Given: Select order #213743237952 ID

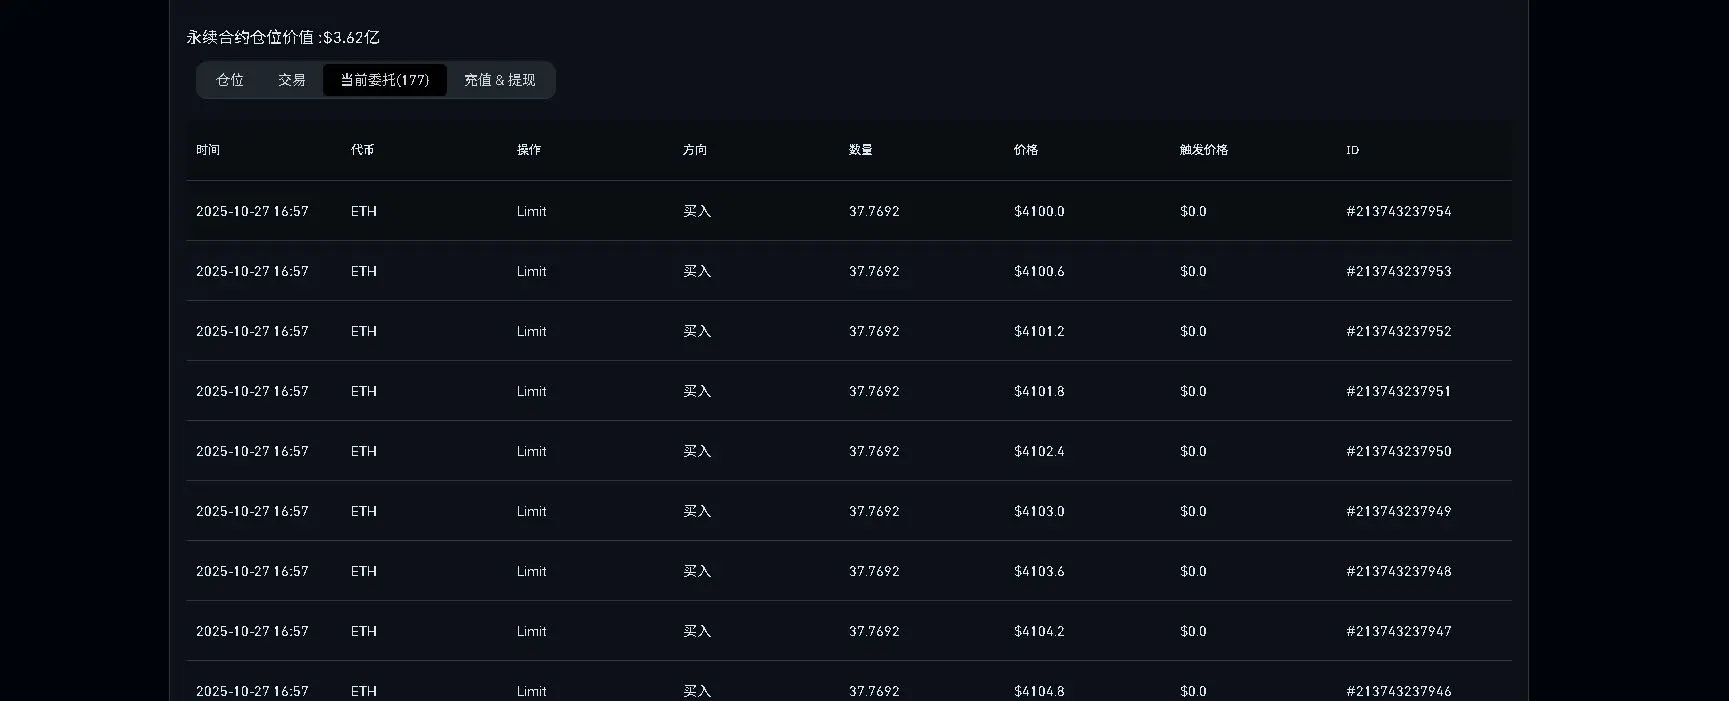Looking at the screenshot, I should click(x=1399, y=331).
